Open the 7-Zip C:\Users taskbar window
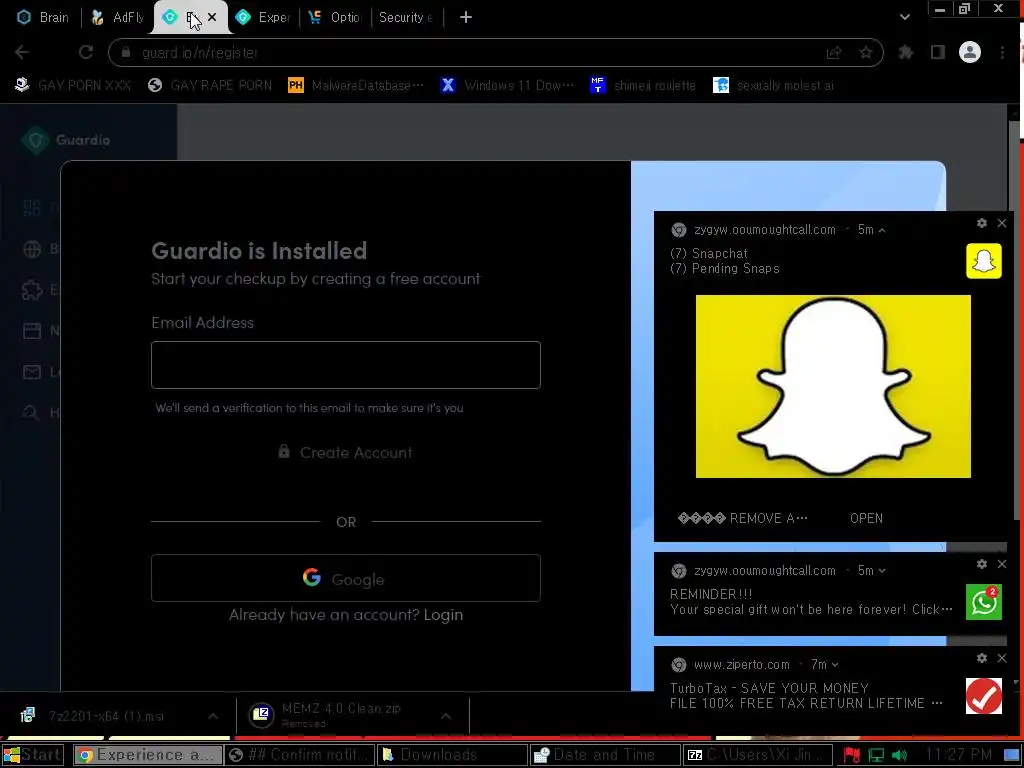The height and width of the screenshot is (768, 1024). point(758,756)
